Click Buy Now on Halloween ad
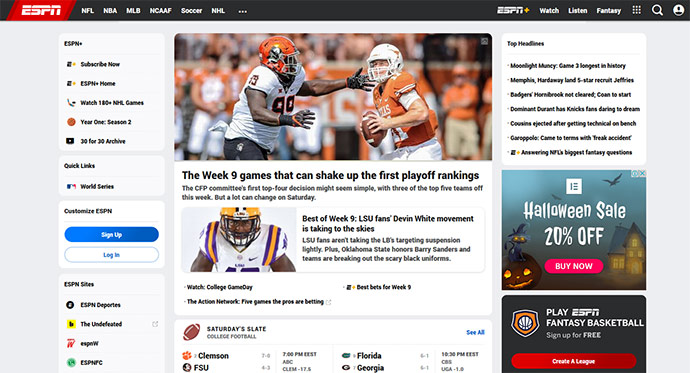The height and width of the screenshot is (373, 690). pyautogui.click(x=573, y=266)
